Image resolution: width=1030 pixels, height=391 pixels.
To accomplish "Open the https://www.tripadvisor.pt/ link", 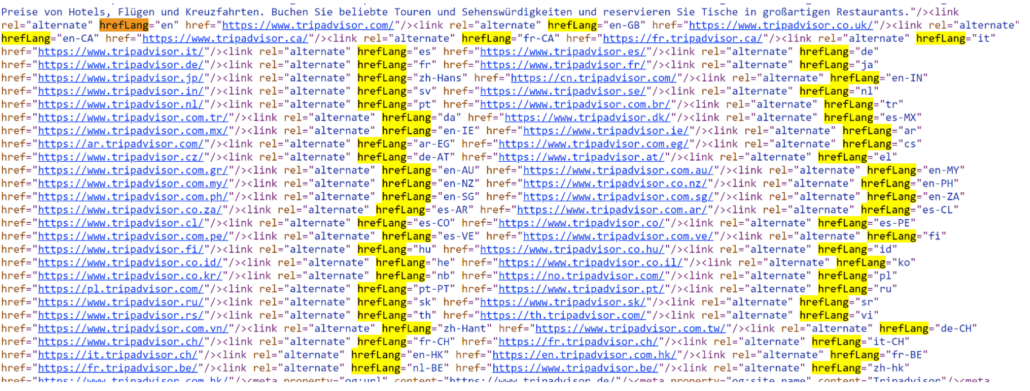I will point(581,288).
